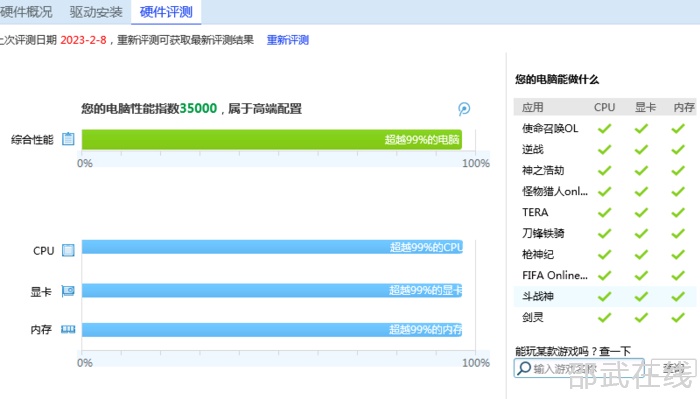Viewport: 700px width, 399px height.
Task: Click the memory stick icon beside 内存
Action: point(68,329)
